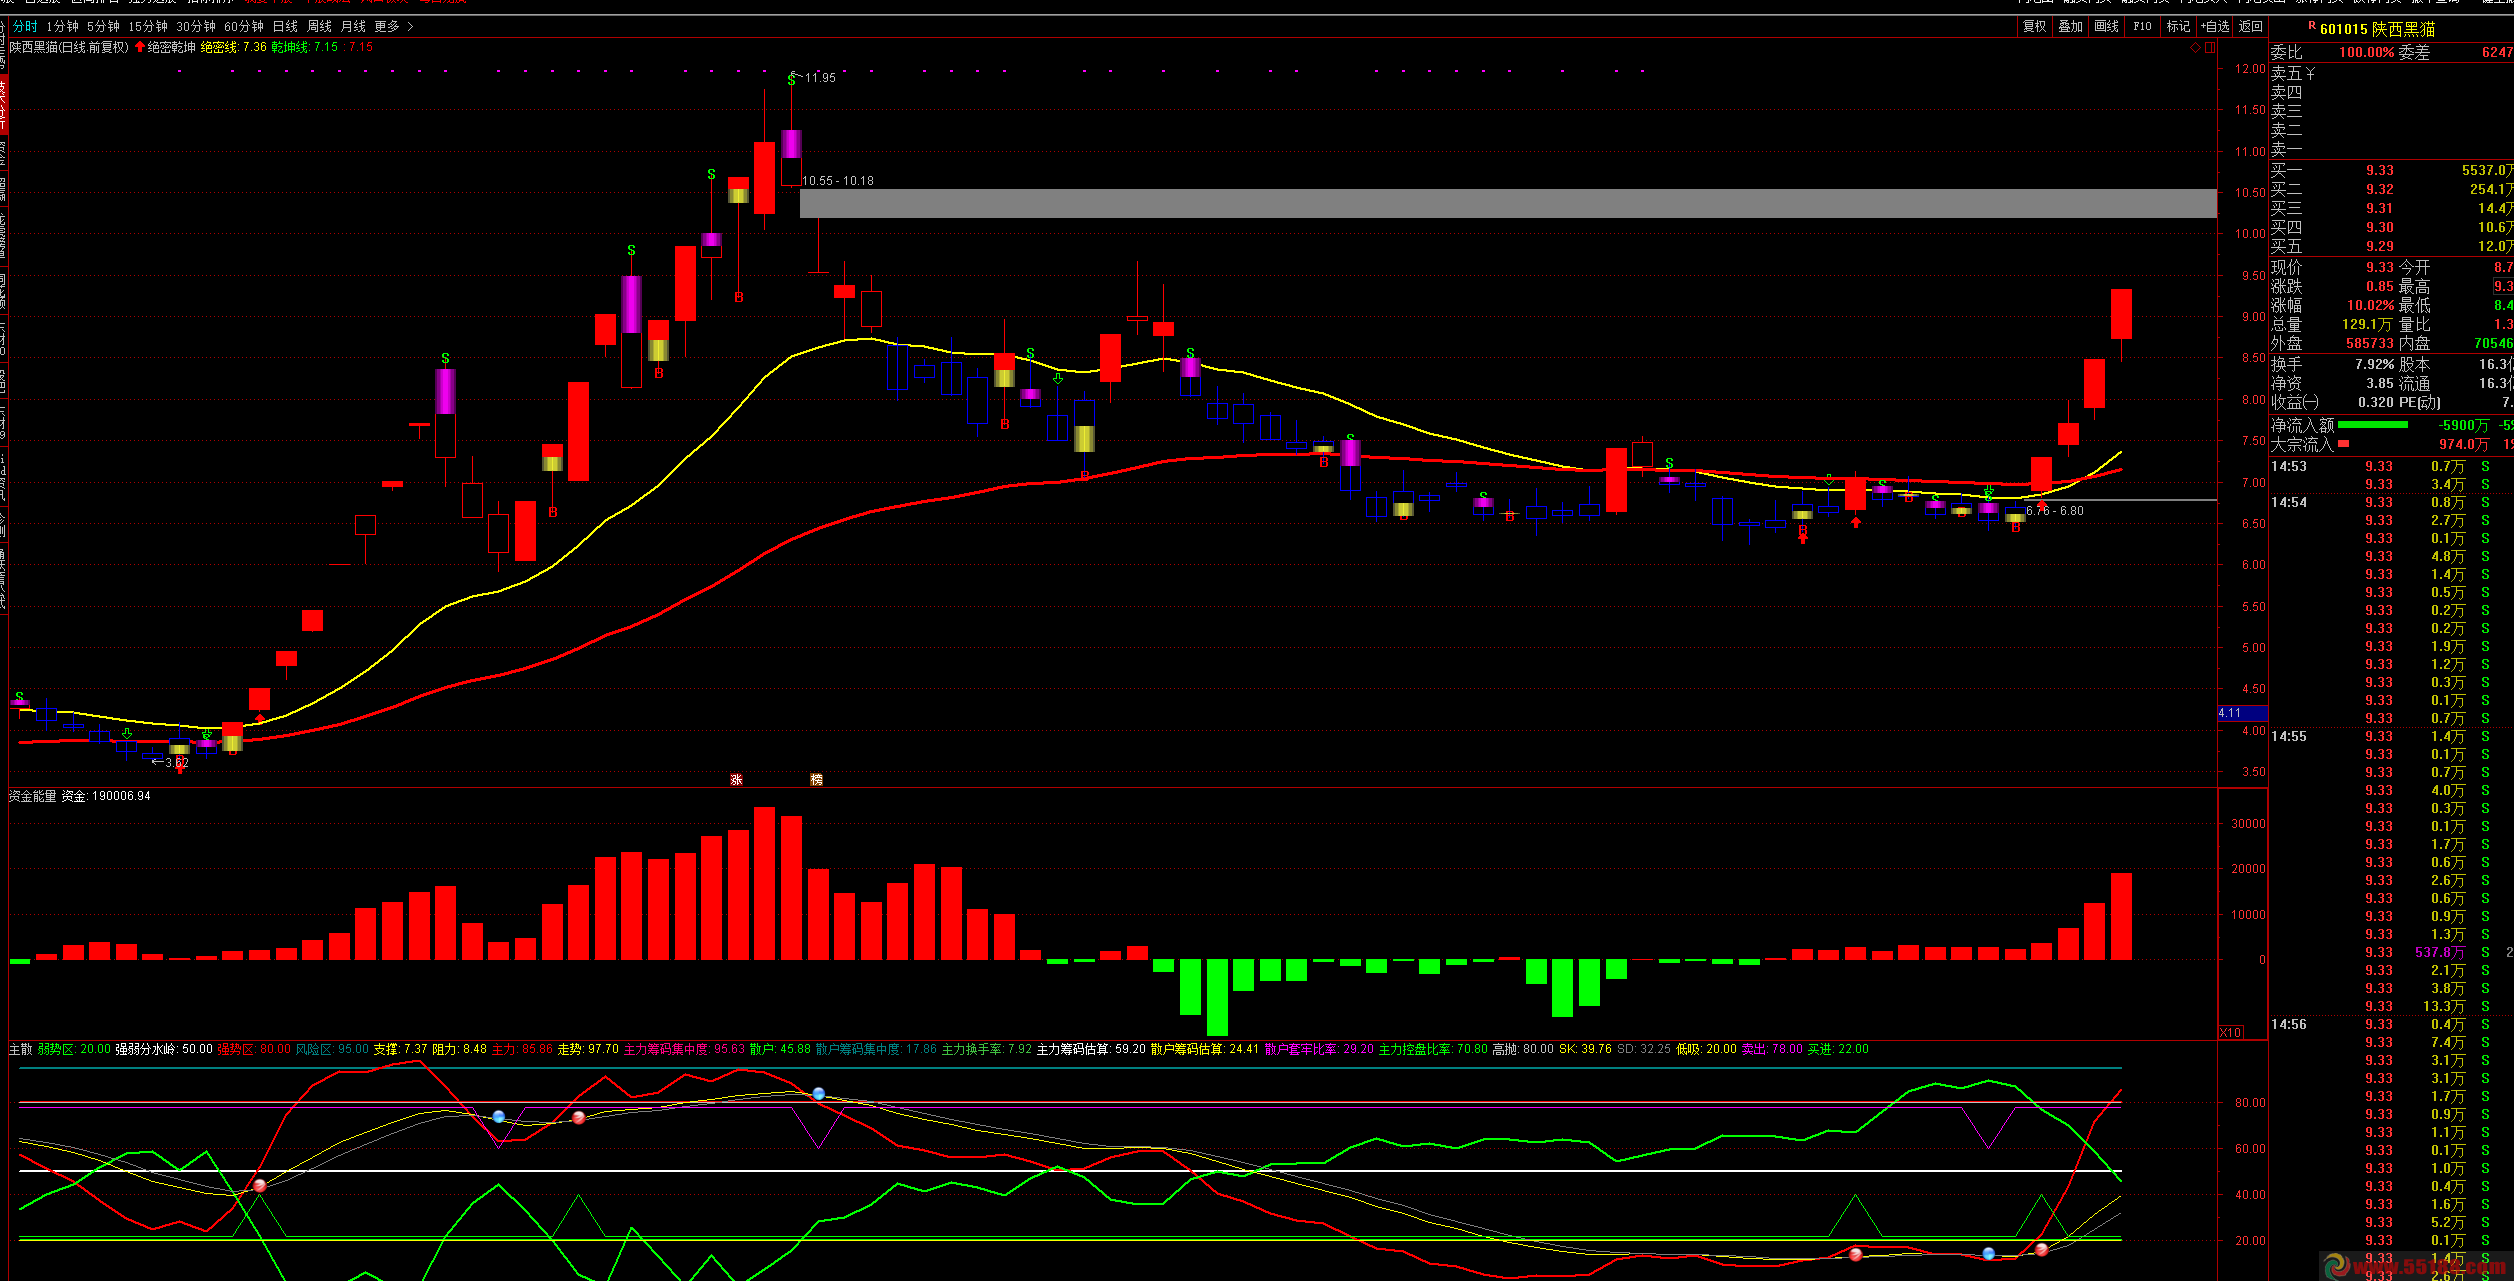The height and width of the screenshot is (1281, 2514).
Task: Click the 涨 marker icon below the chart
Action: (x=736, y=780)
